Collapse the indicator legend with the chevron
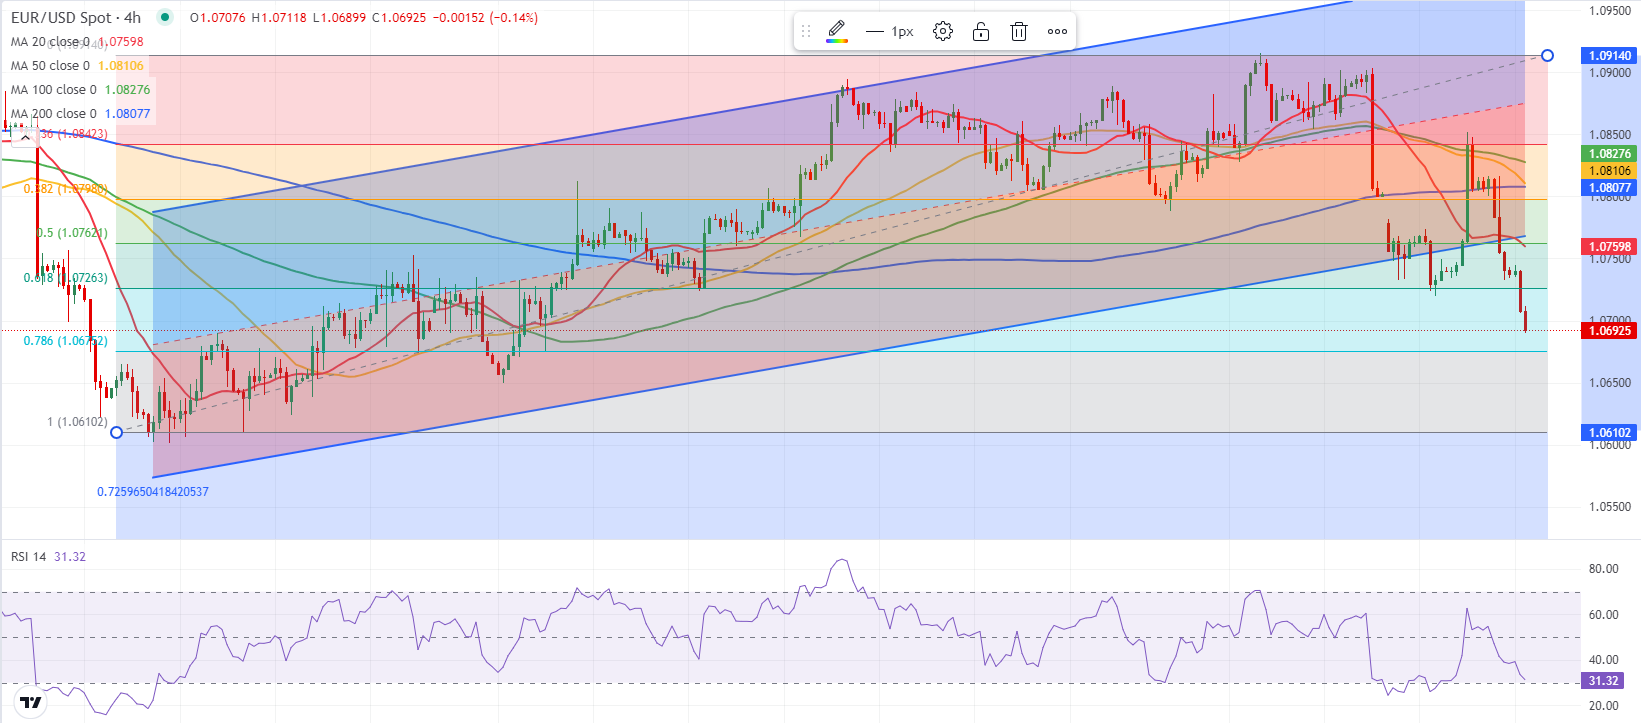This screenshot has height=723, width=1649. tap(26, 138)
